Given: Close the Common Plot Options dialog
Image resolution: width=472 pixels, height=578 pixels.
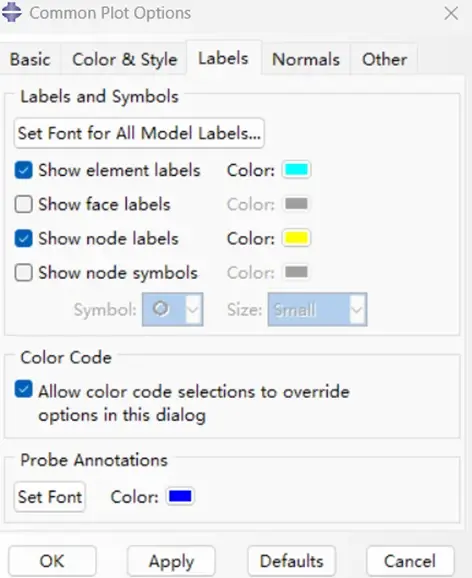Looking at the screenshot, I should coord(451,13).
